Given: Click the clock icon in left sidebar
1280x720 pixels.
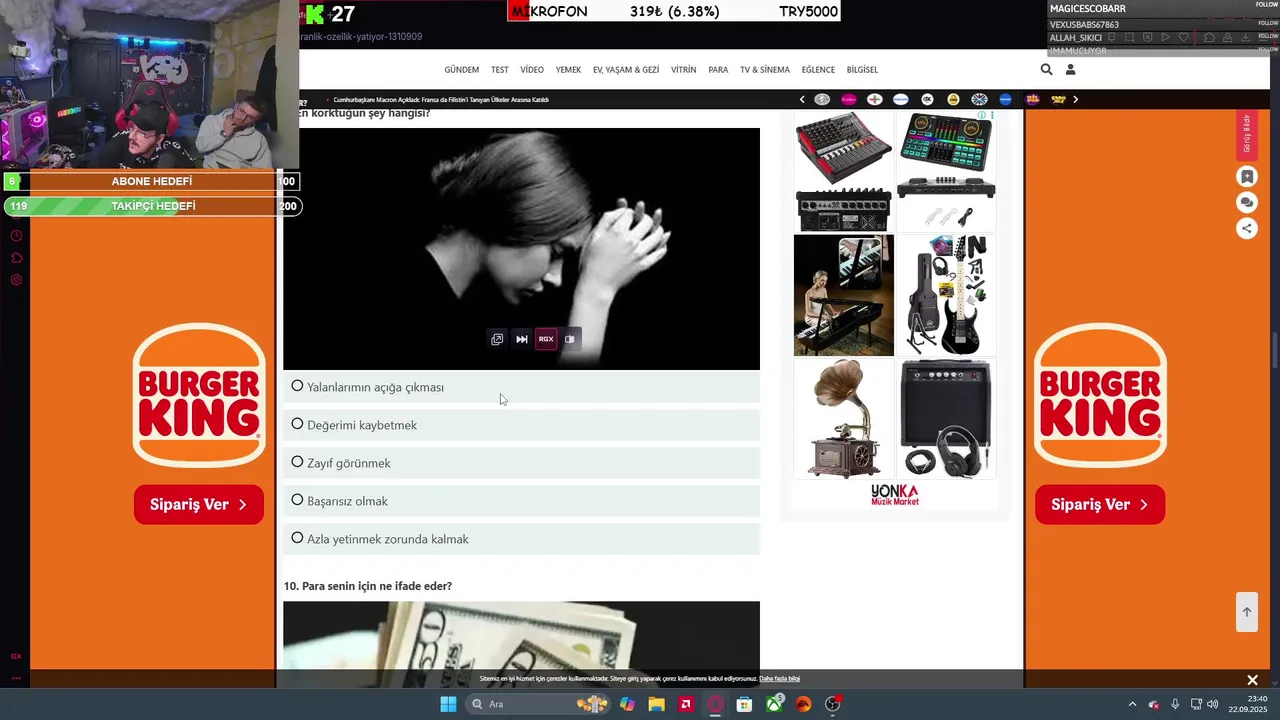Looking at the screenshot, I should click(x=16, y=236).
